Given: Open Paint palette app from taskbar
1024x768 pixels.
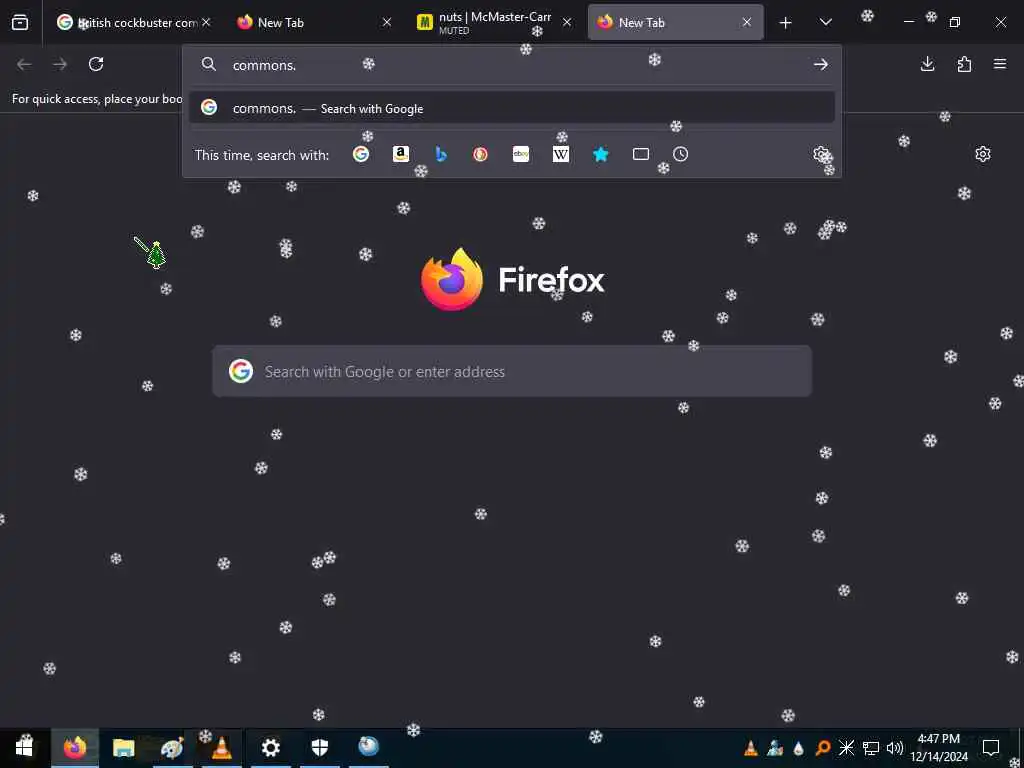Looking at the screenshot, I should 172,747.
